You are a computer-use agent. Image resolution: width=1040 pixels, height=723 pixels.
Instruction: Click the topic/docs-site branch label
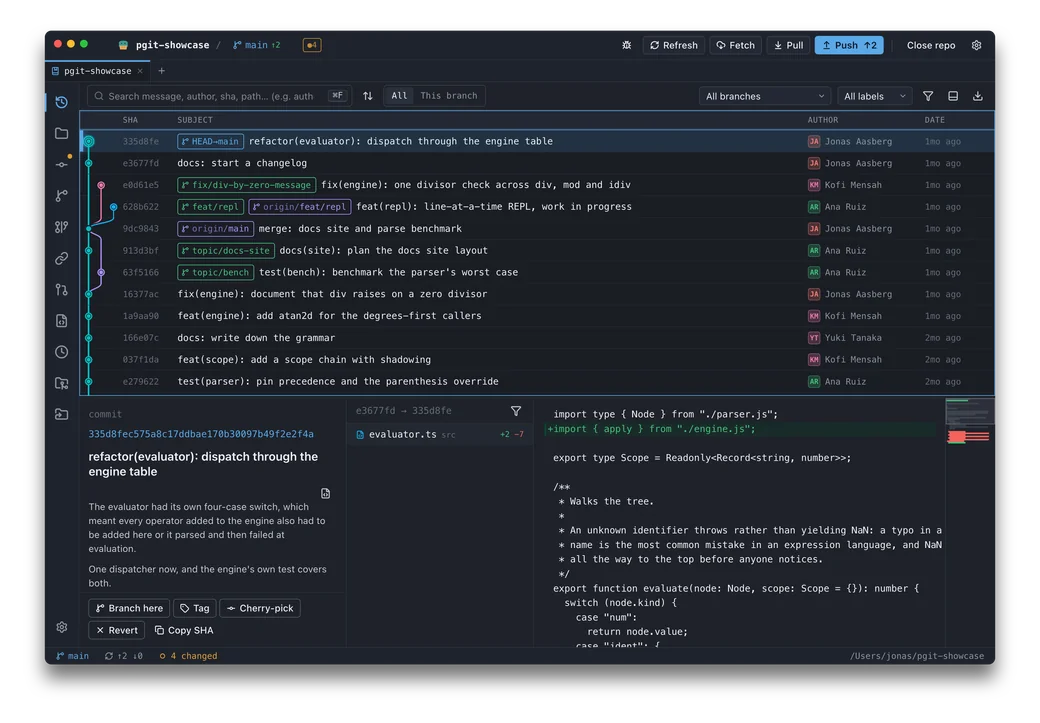226,251
